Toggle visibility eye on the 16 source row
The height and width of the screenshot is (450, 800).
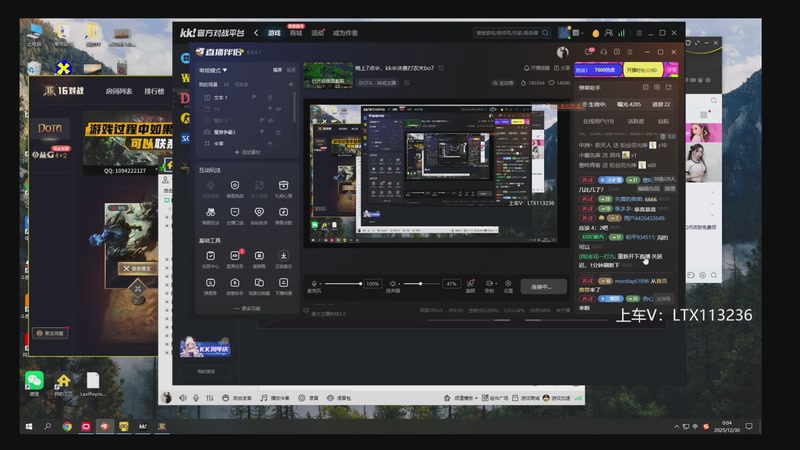(x=279, y=109)
